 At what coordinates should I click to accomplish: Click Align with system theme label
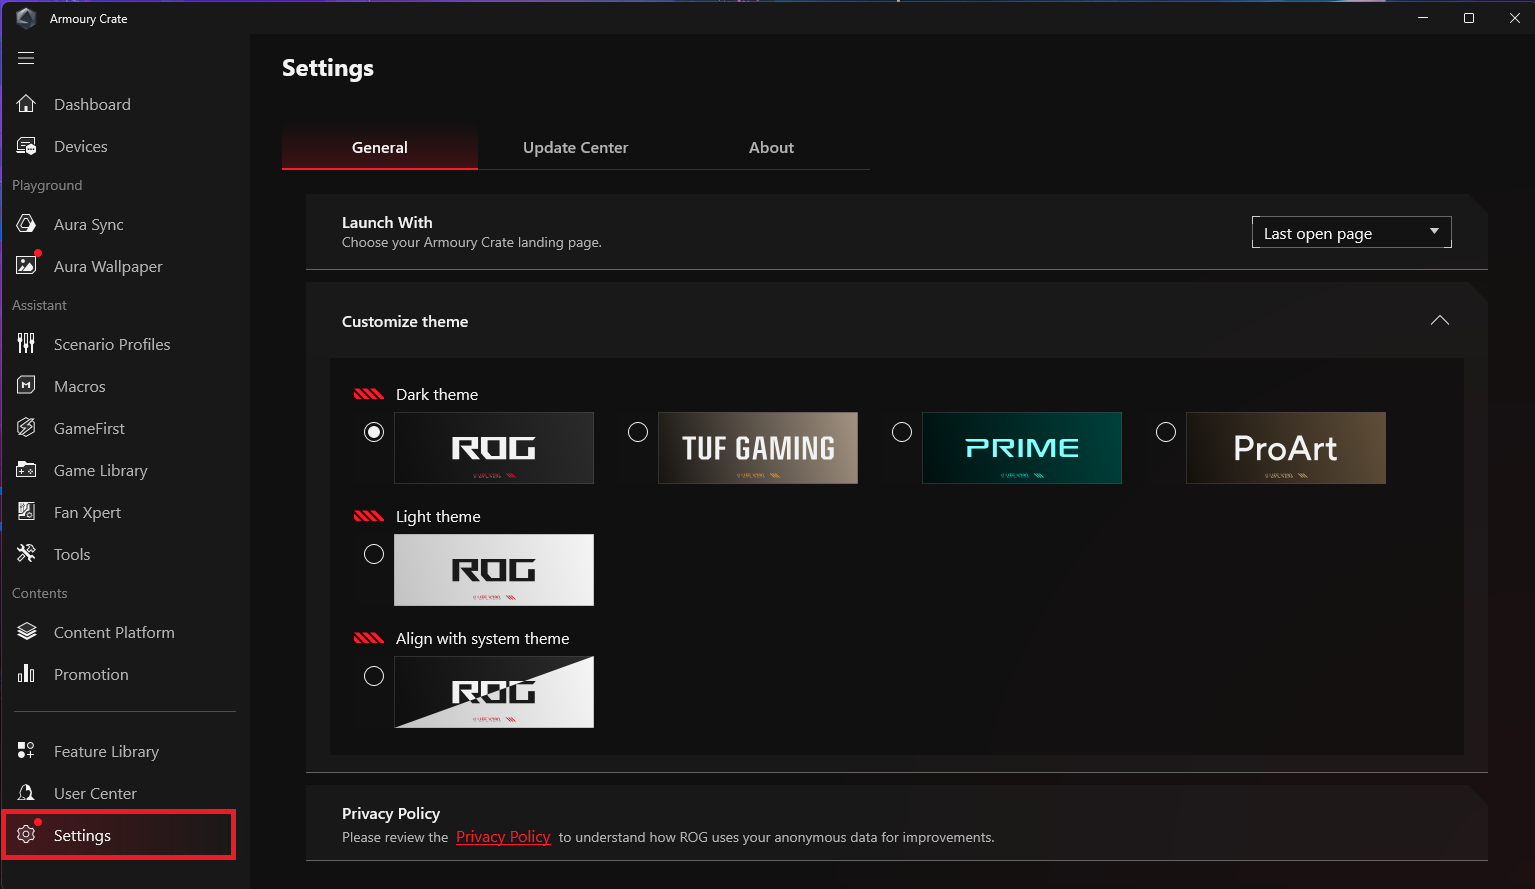[483, 639]
